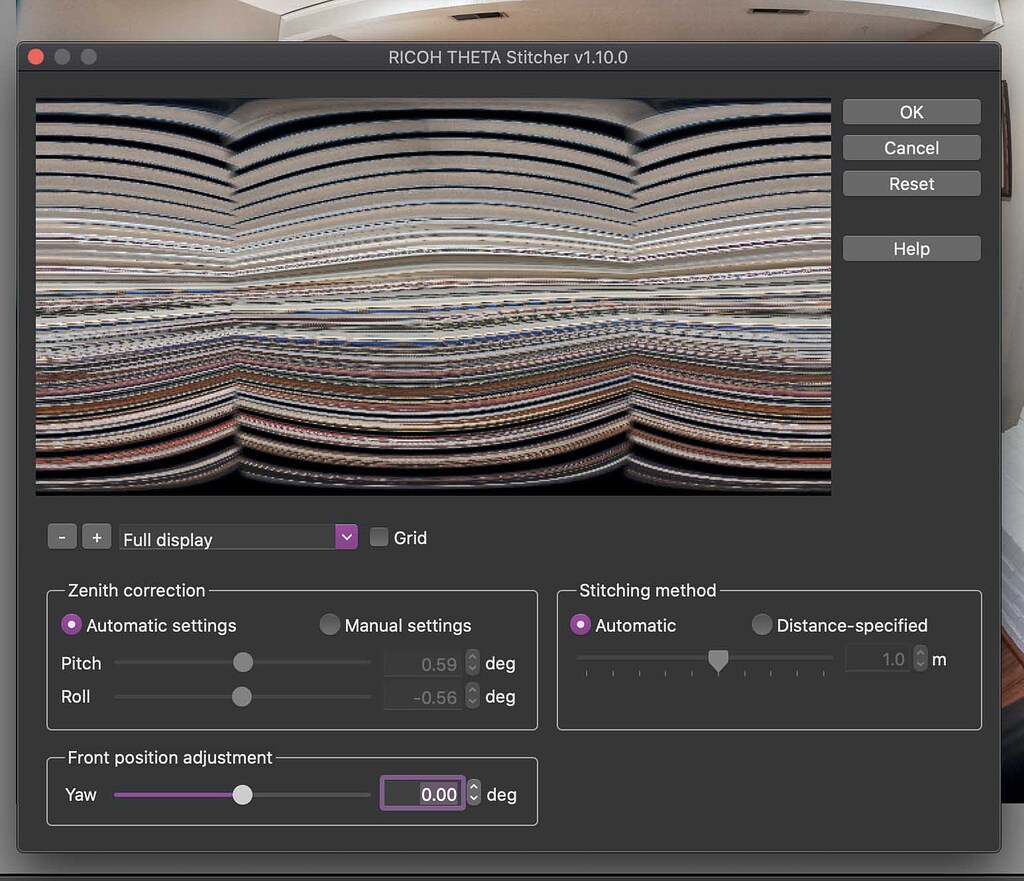Zoom out with the minus button
This screenshot has height=881, width=1024.
pyautogui.click(x=63, y=537)
